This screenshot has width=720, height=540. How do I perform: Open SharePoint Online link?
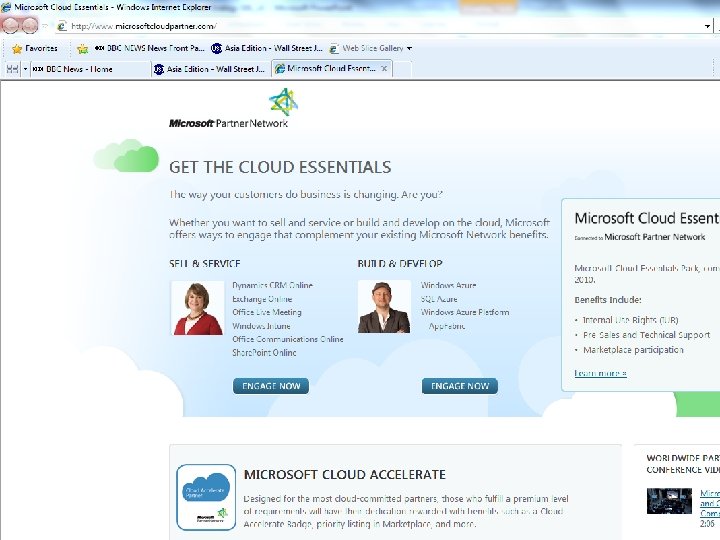[x=264, y=353]
